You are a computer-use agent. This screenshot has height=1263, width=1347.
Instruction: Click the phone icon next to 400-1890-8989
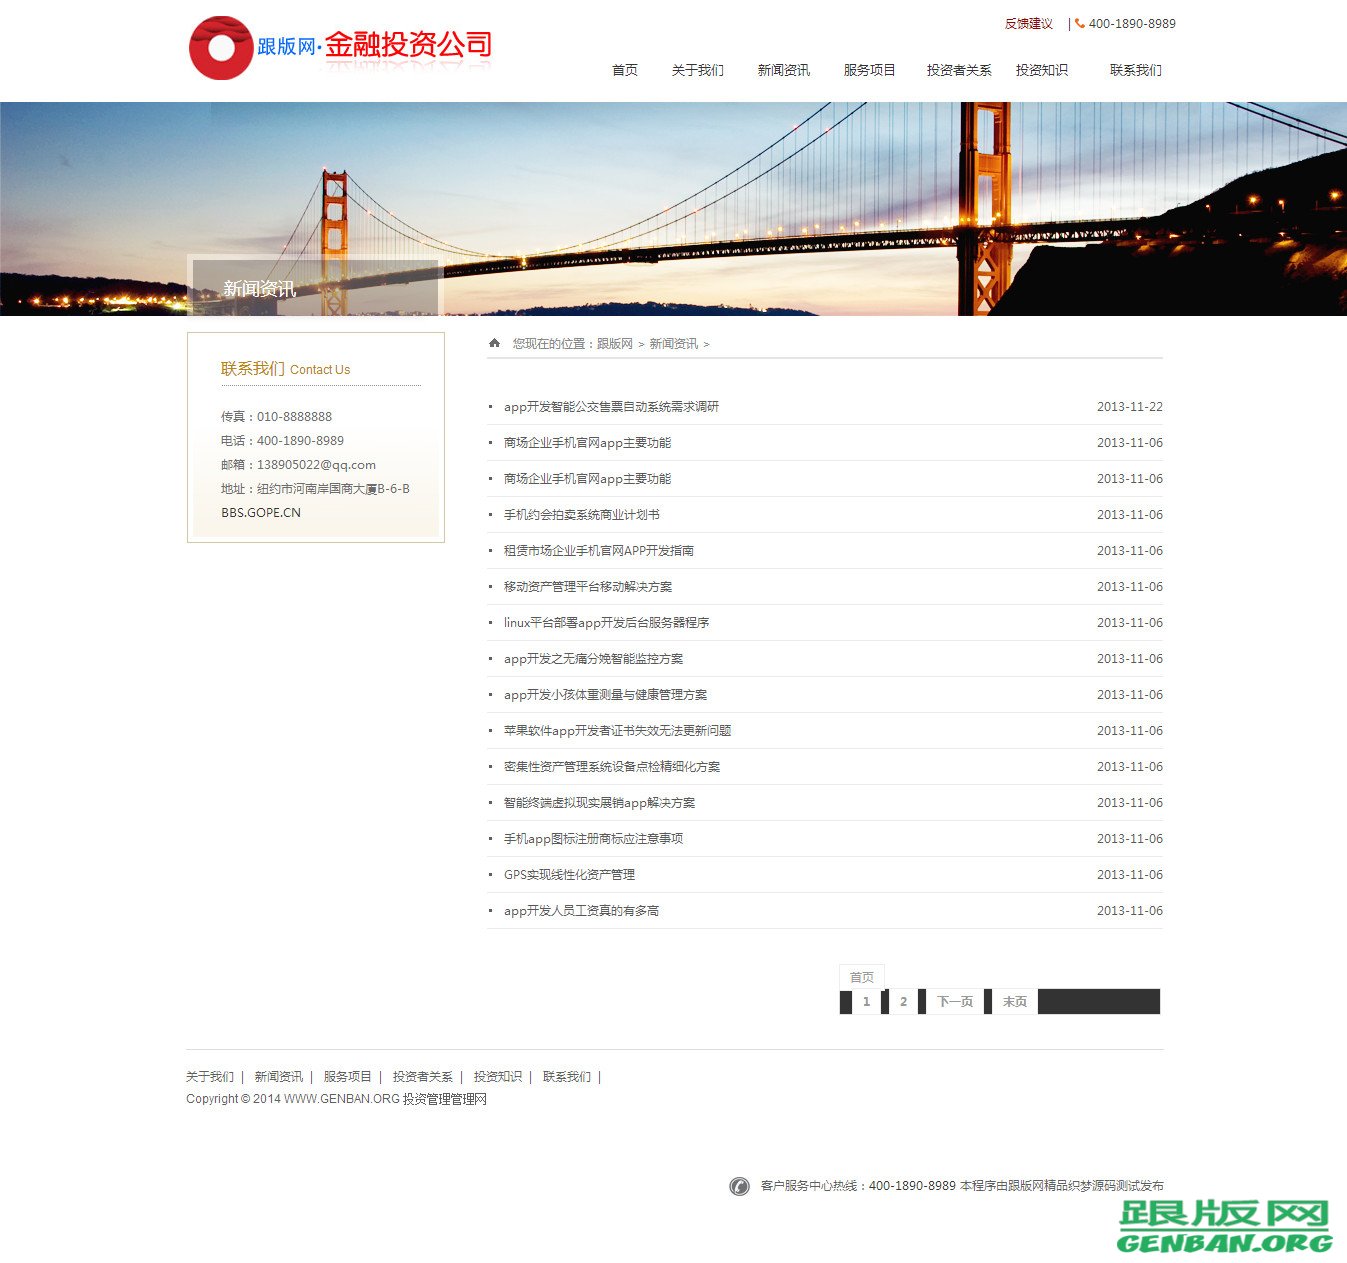click(x=1077, y=23)
